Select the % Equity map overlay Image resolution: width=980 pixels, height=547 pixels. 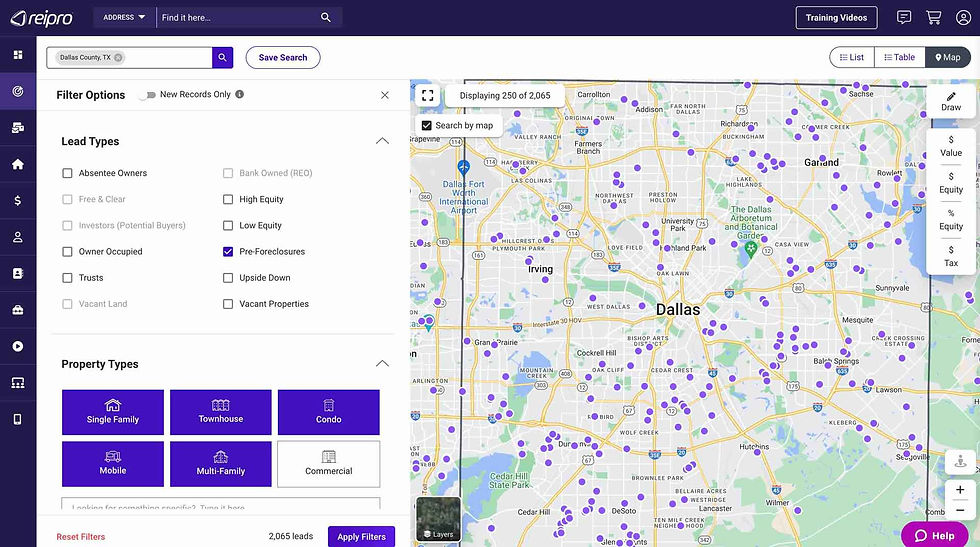point(951,219)
